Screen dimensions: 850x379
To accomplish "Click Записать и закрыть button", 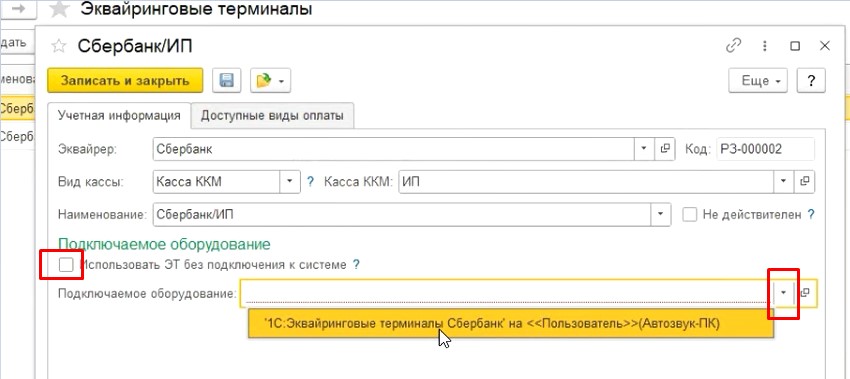I will point(125,81).
